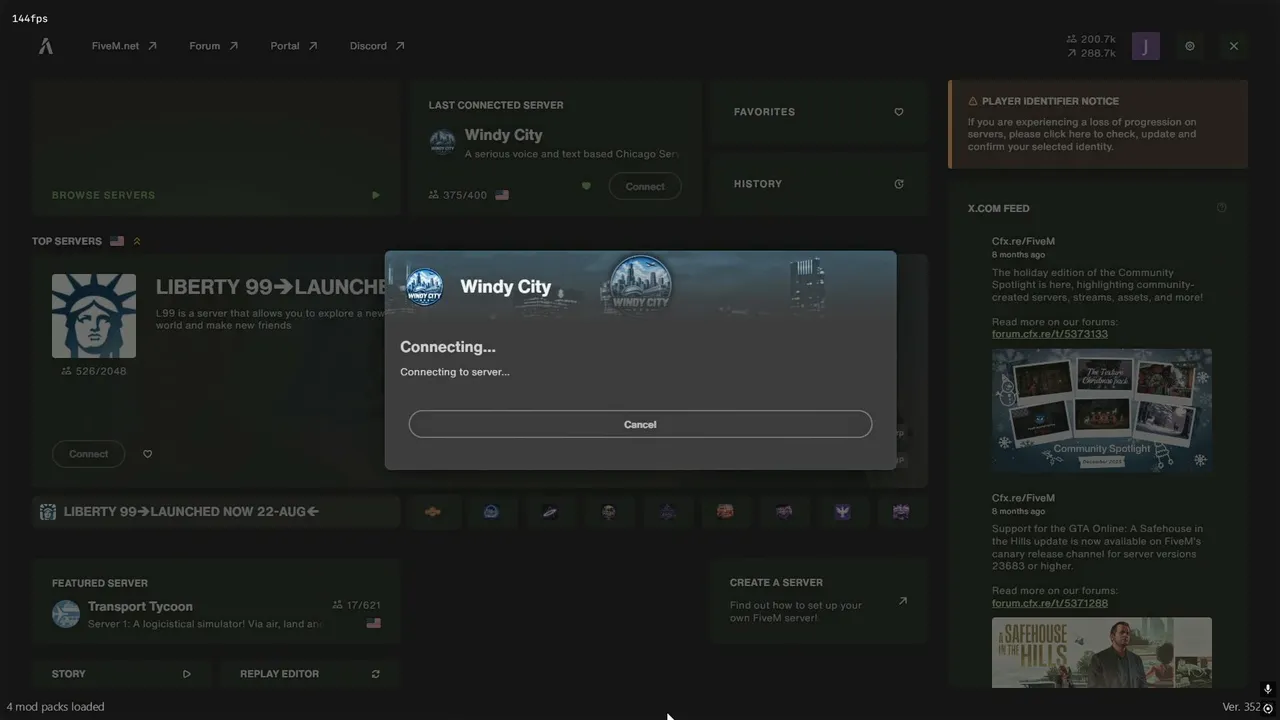Open the forum.cfx.re/t/5371288 link

tap(1050, 603)
